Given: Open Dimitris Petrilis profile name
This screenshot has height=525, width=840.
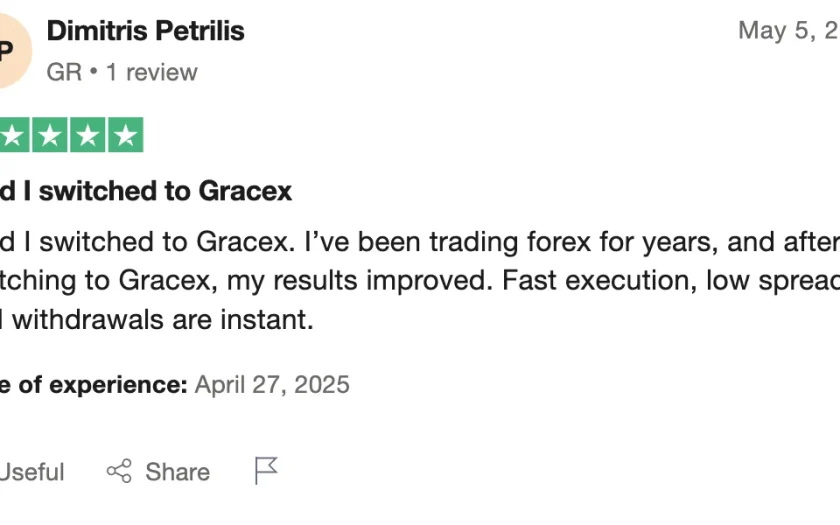Looking at the screenshot, I should (x=146, y=31).
